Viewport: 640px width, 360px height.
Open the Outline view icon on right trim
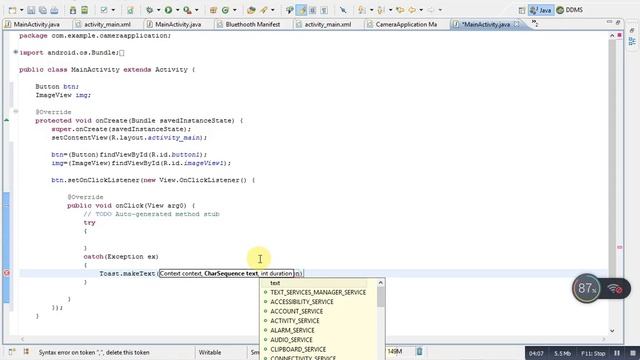click(632, 41)
